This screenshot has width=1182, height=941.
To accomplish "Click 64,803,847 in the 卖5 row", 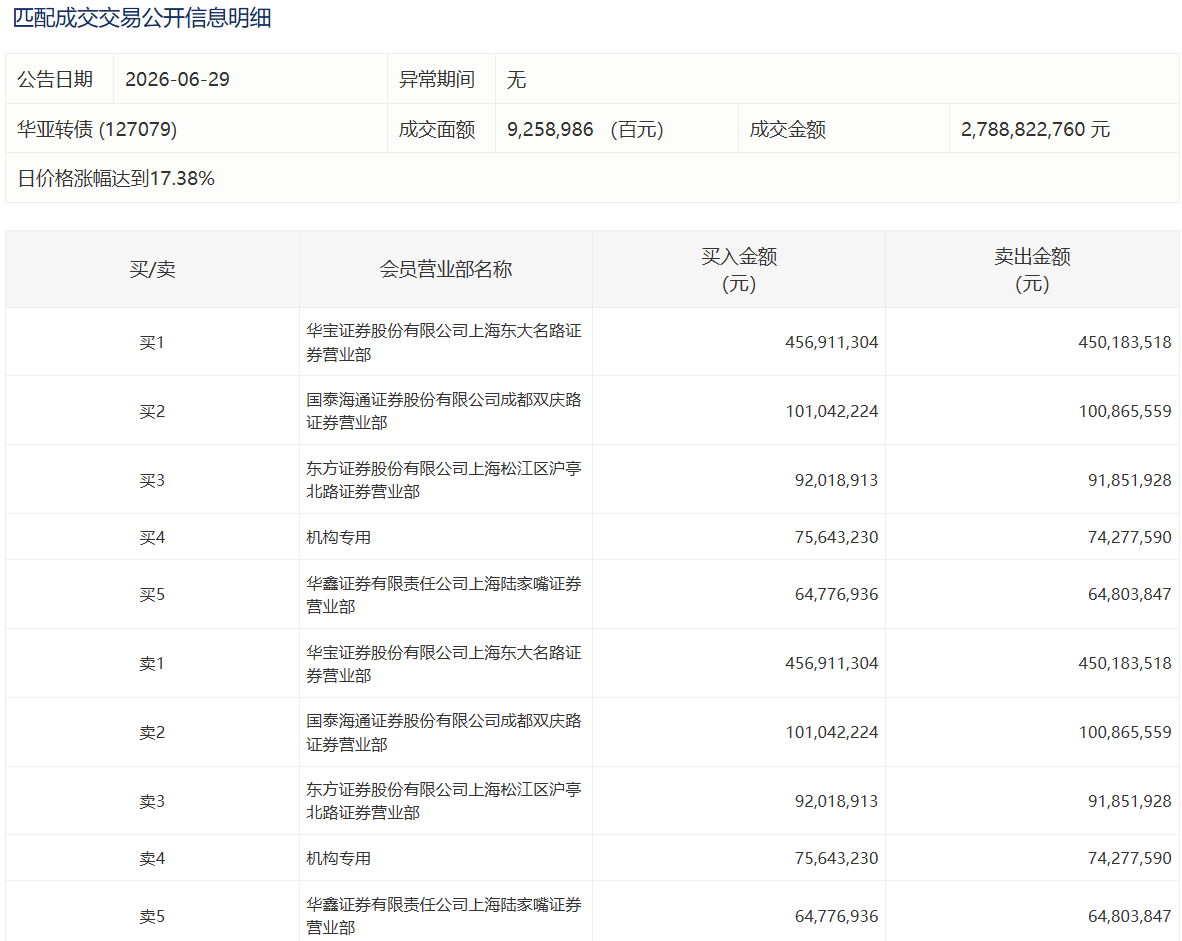I will click(1129, 917).
